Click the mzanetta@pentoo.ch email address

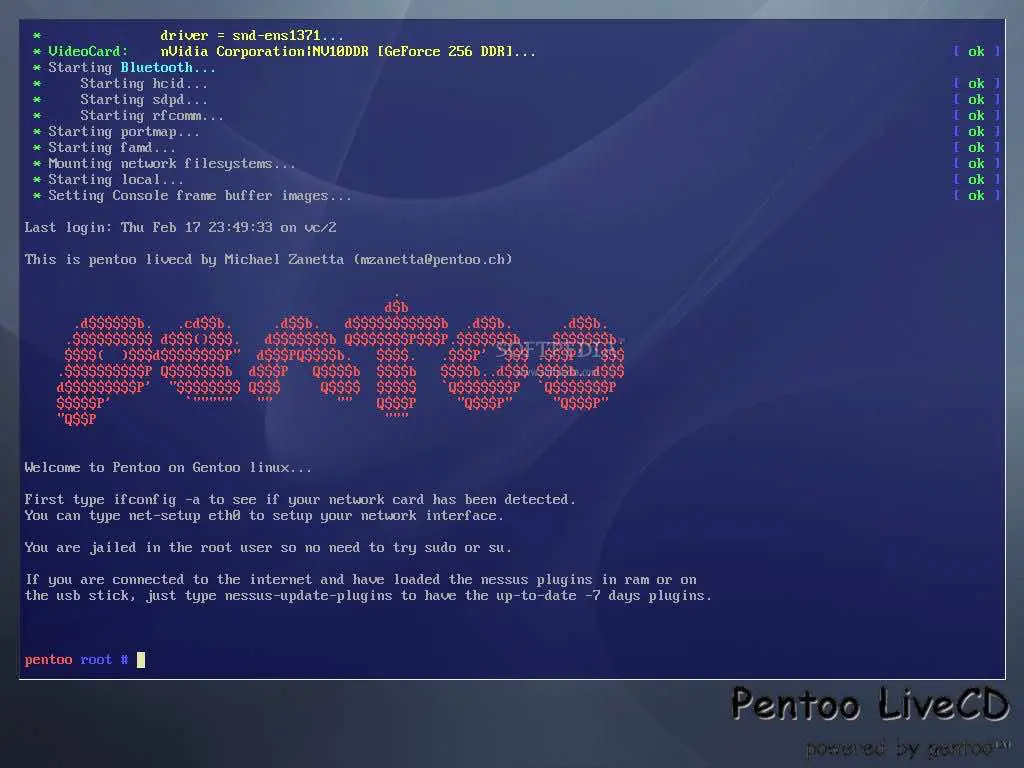pyautogui.click(x=433, y=259)
